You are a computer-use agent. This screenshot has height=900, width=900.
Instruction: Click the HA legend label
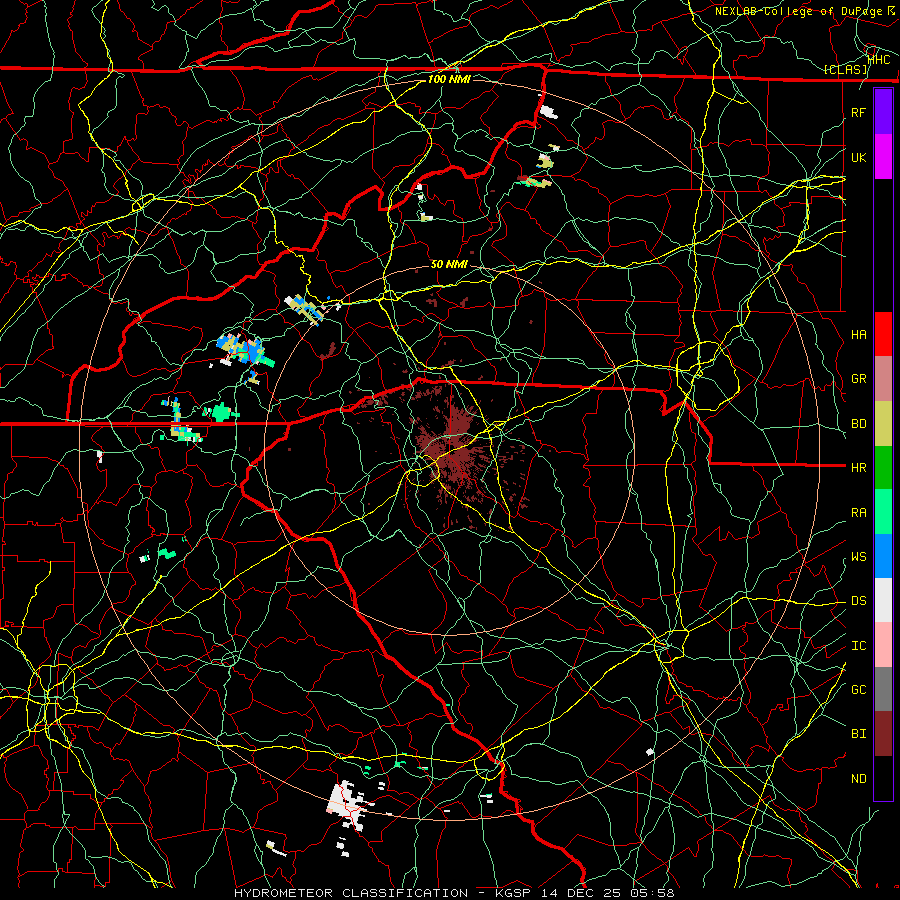point(859,334)
